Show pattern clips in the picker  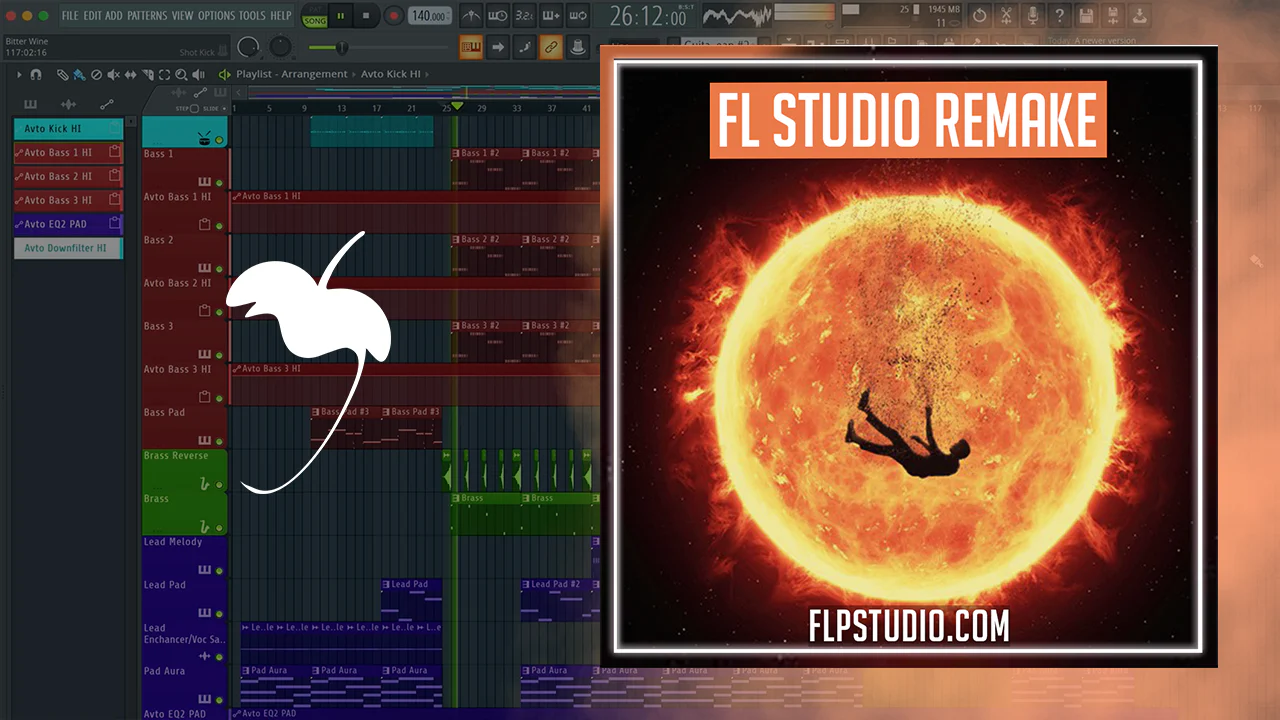(31, 104)
